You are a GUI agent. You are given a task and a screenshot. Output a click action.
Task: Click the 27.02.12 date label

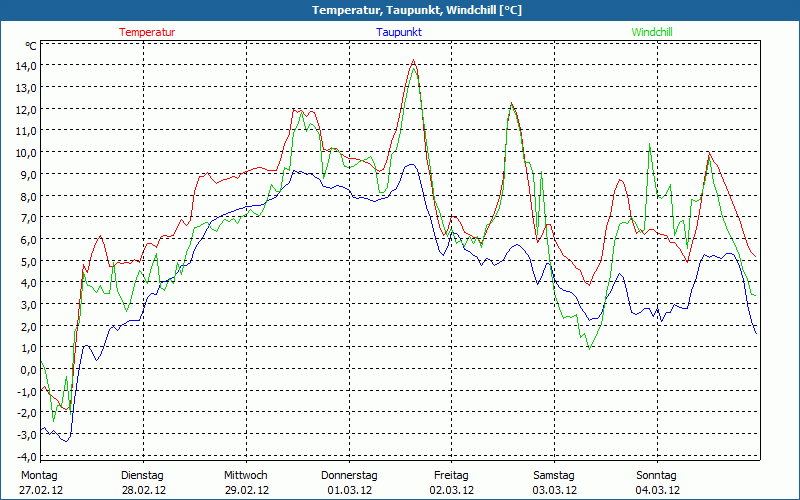pos(41,490)
